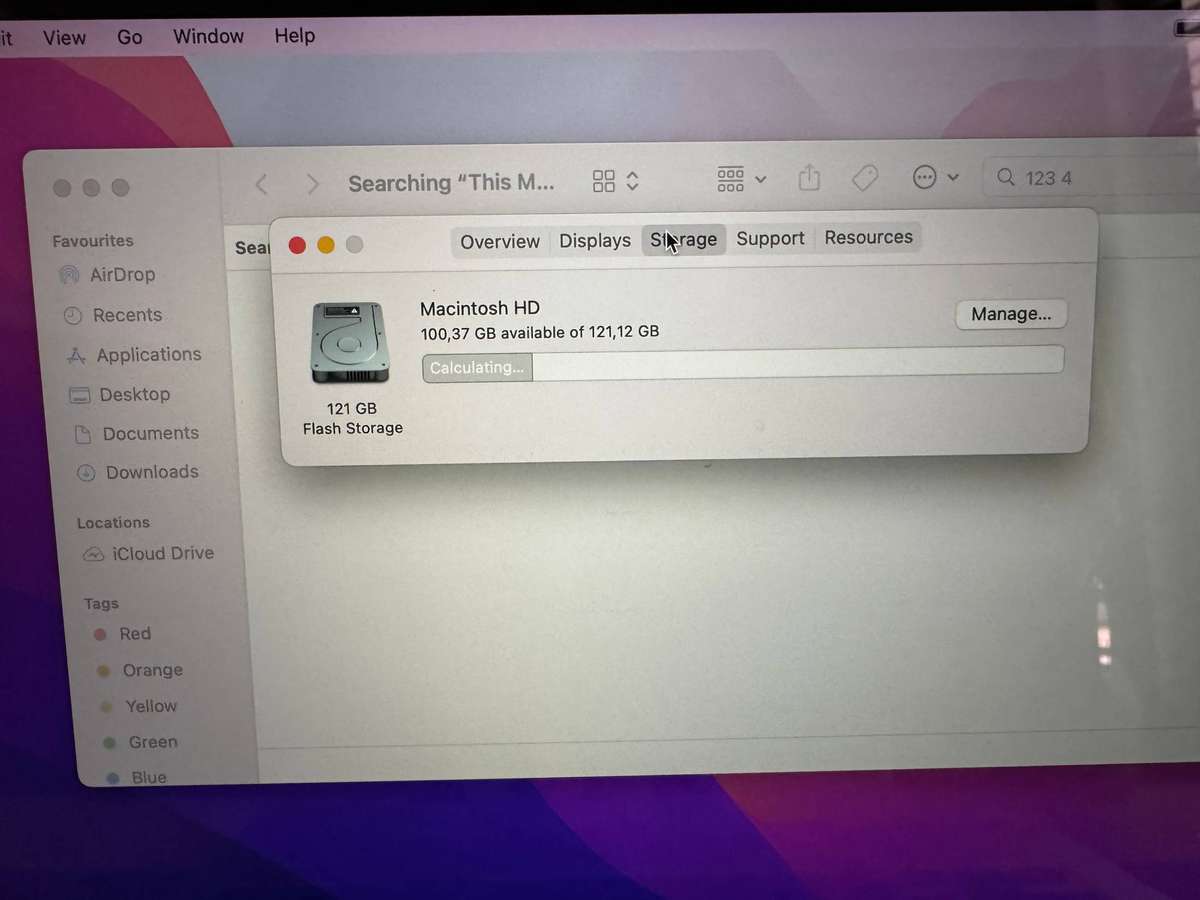Click the Locations sidebar heading

pyautogui.click(x=113, y=523)
